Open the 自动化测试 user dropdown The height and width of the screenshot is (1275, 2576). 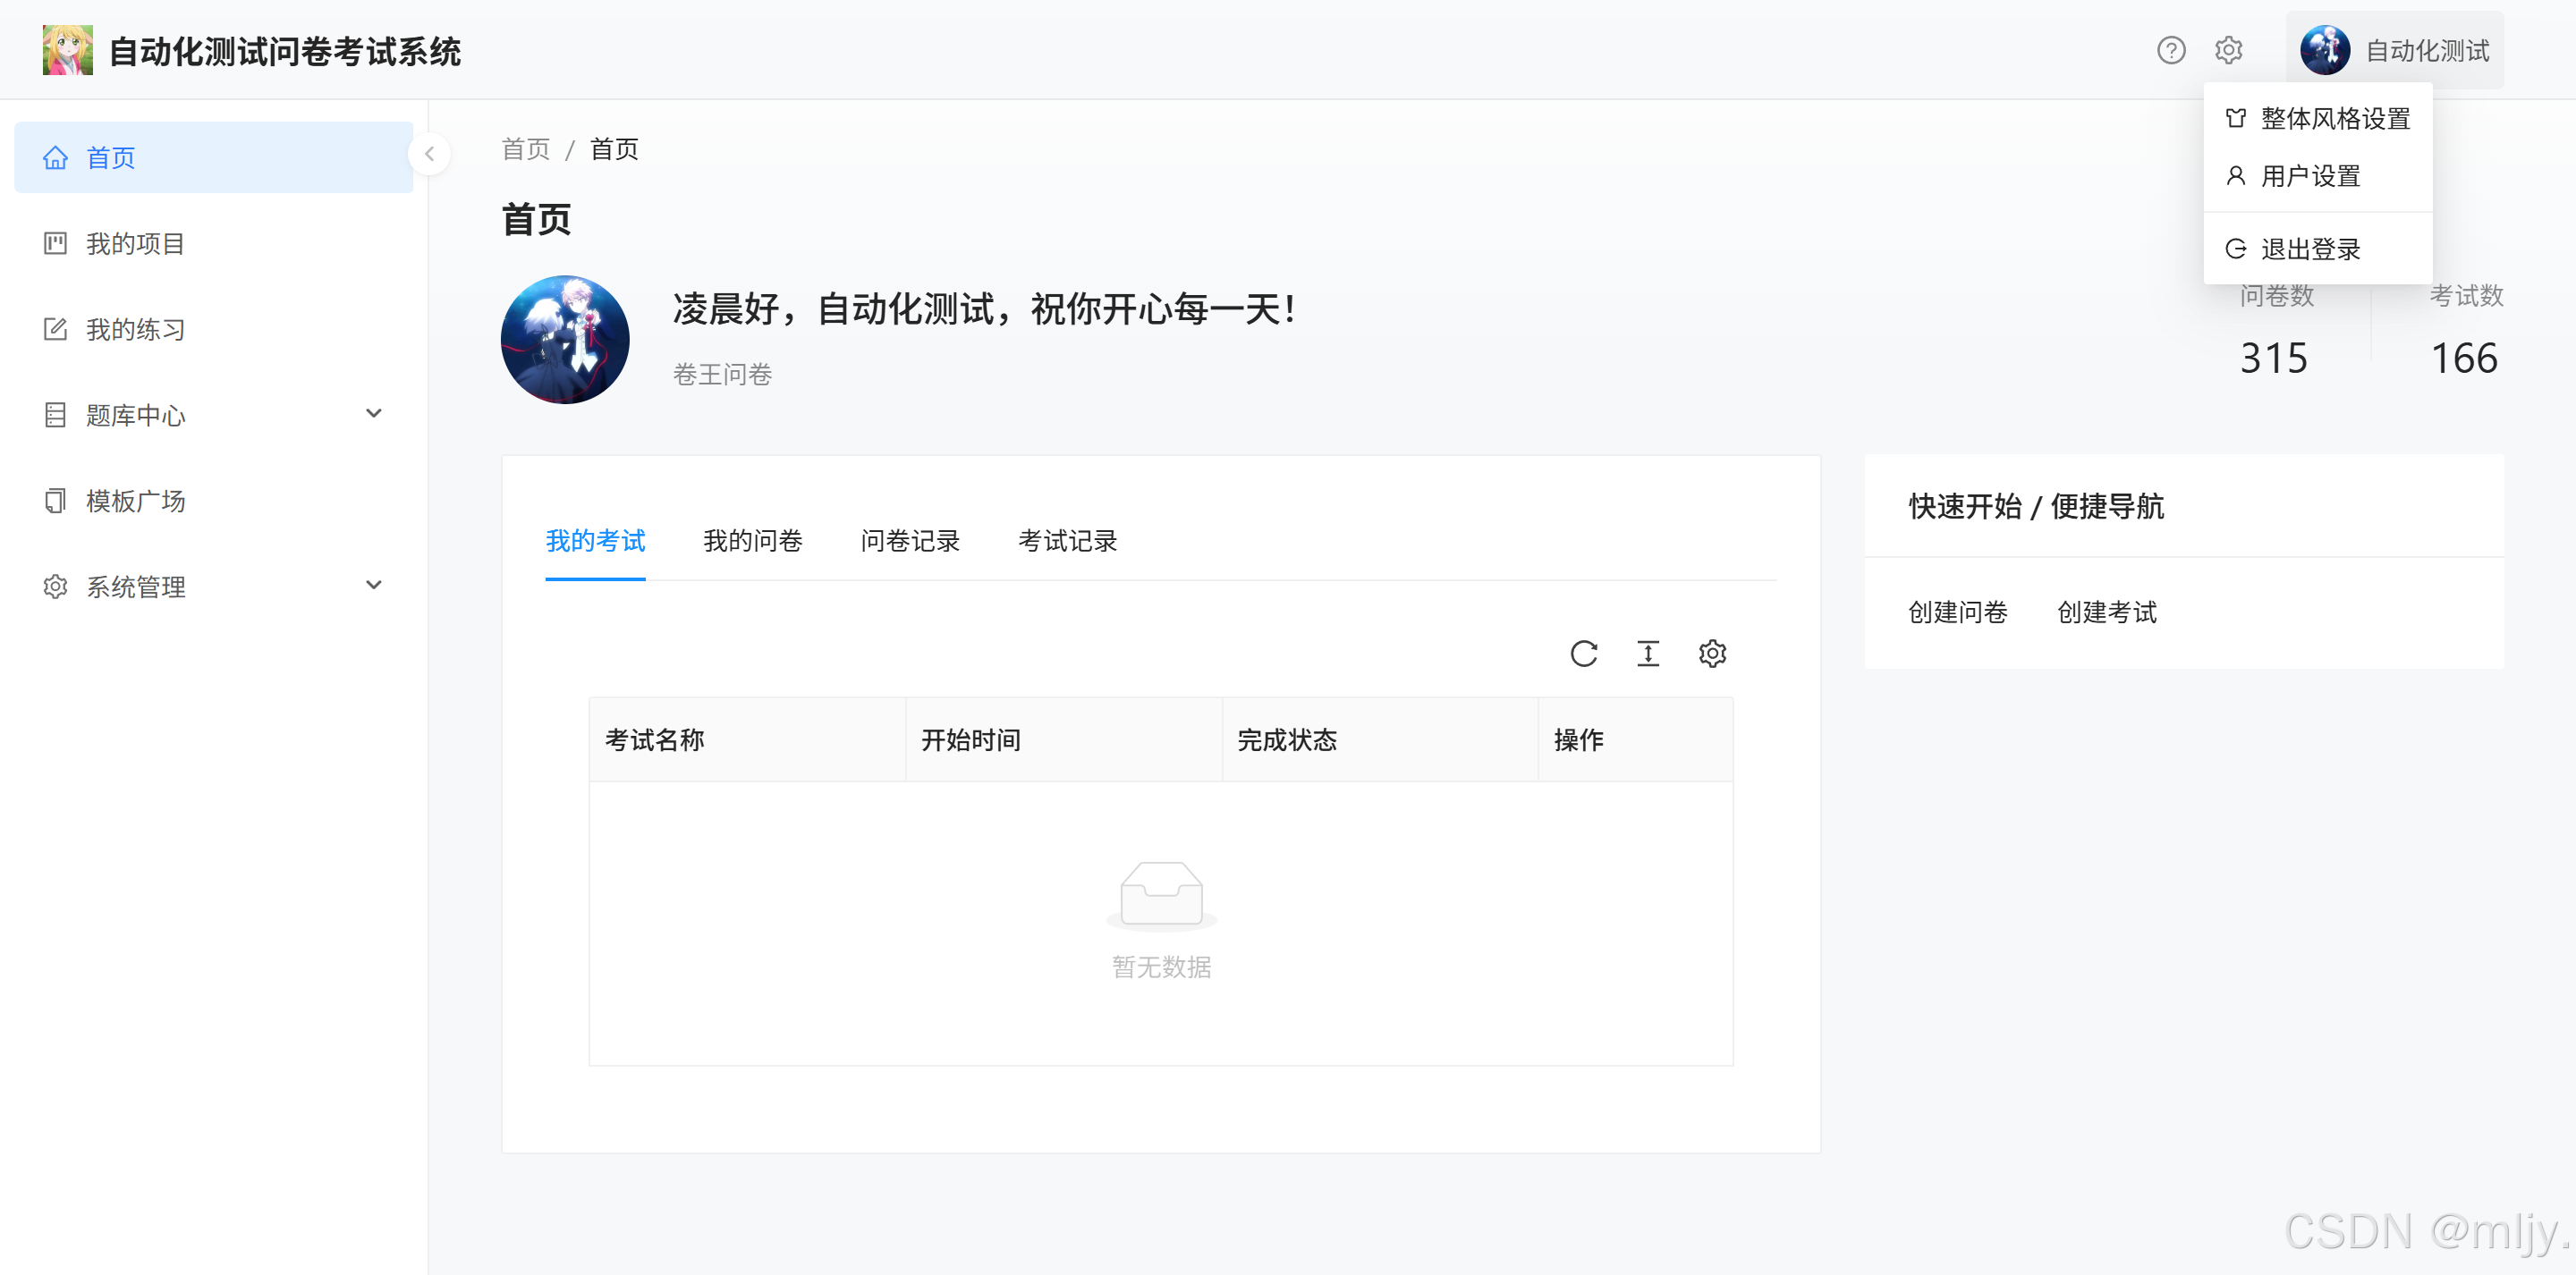pyautogui.click(x=2394, y=50)
